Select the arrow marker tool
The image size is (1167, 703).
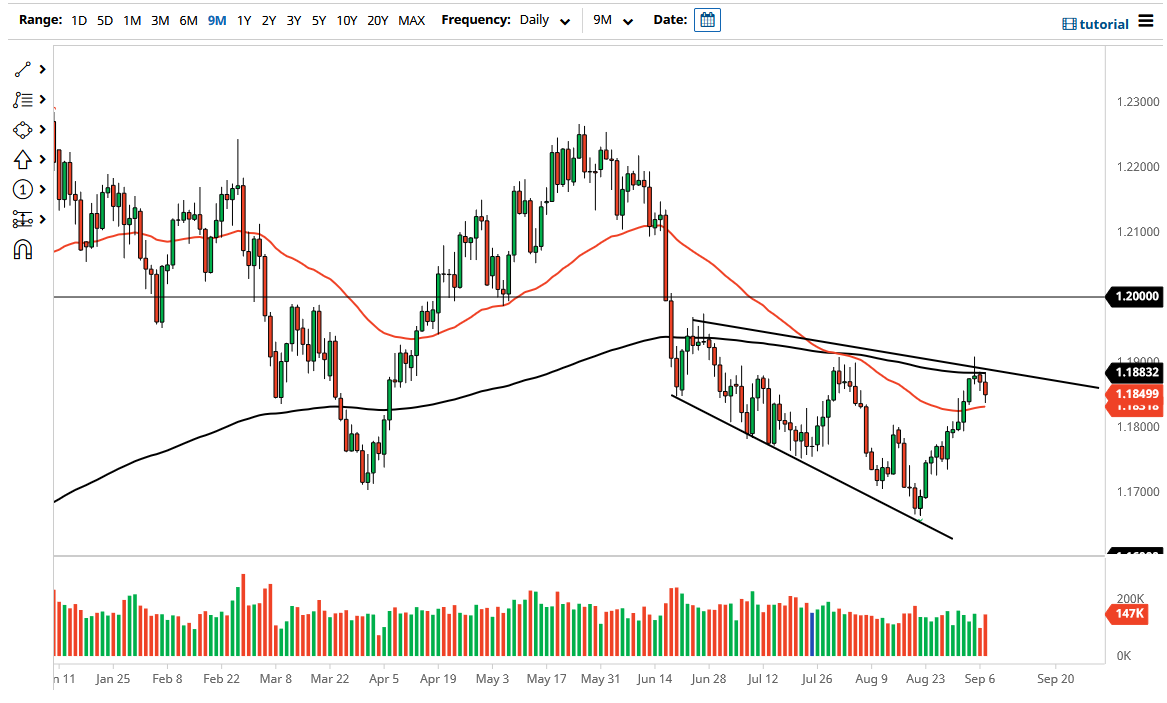tap(22, 159)
